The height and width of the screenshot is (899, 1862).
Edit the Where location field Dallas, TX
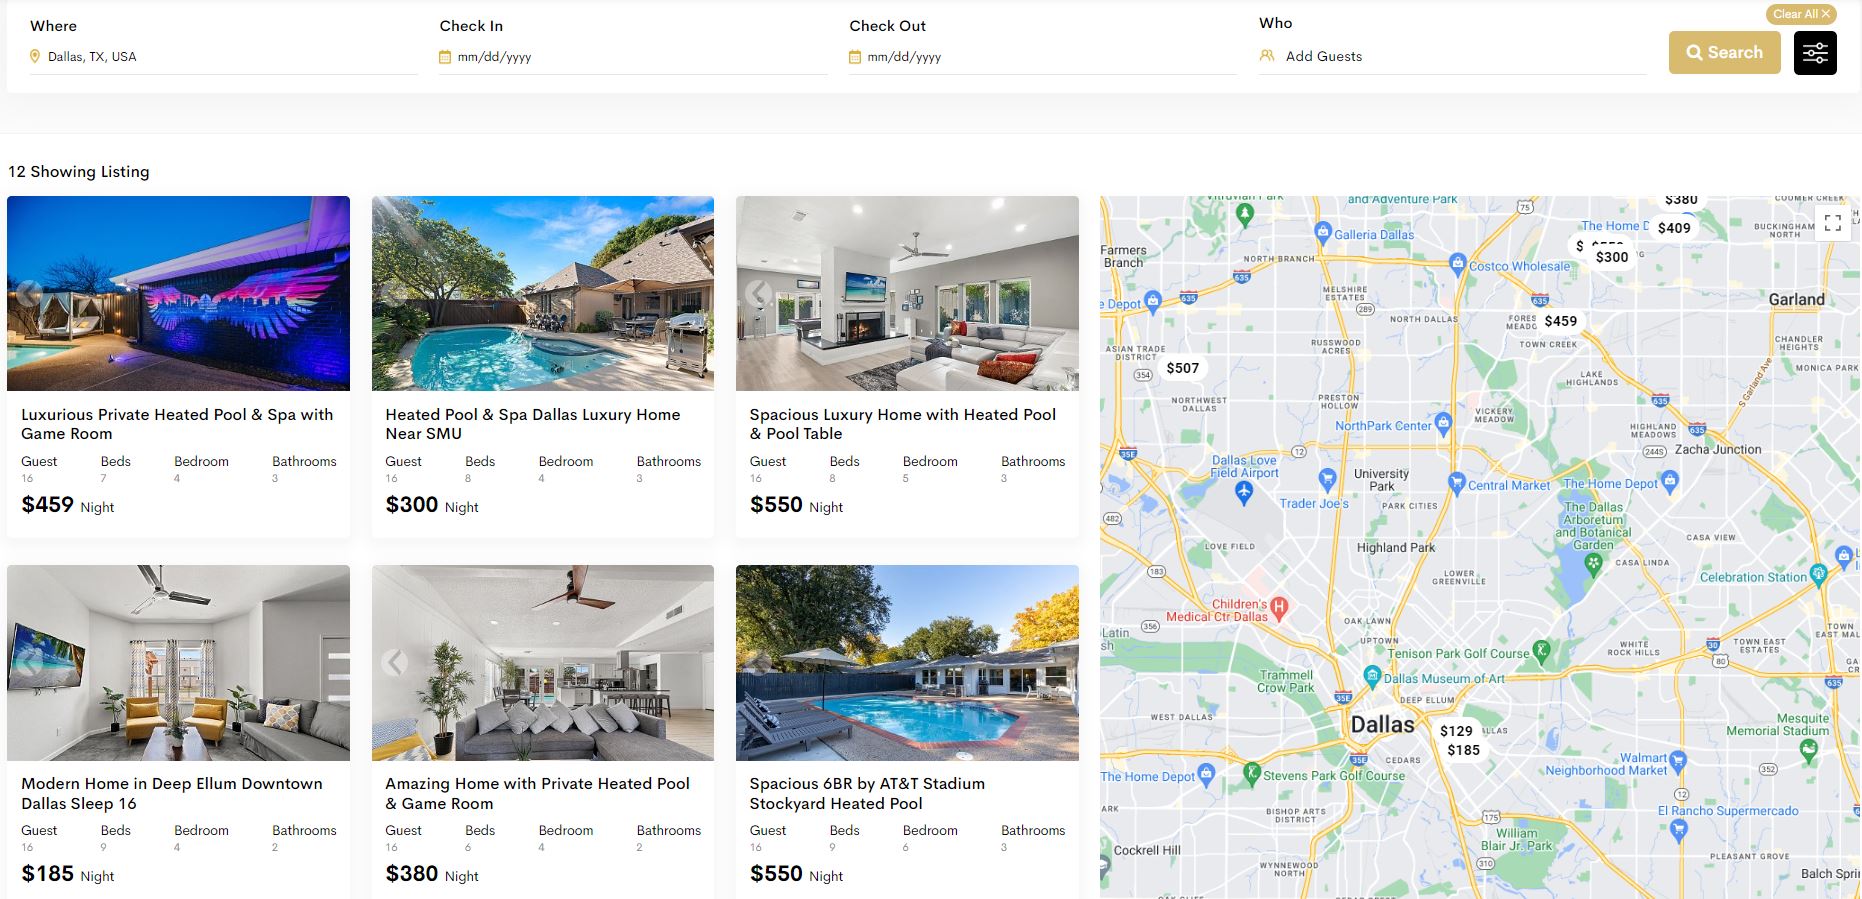pyautogui.click(x=224, y=57)
